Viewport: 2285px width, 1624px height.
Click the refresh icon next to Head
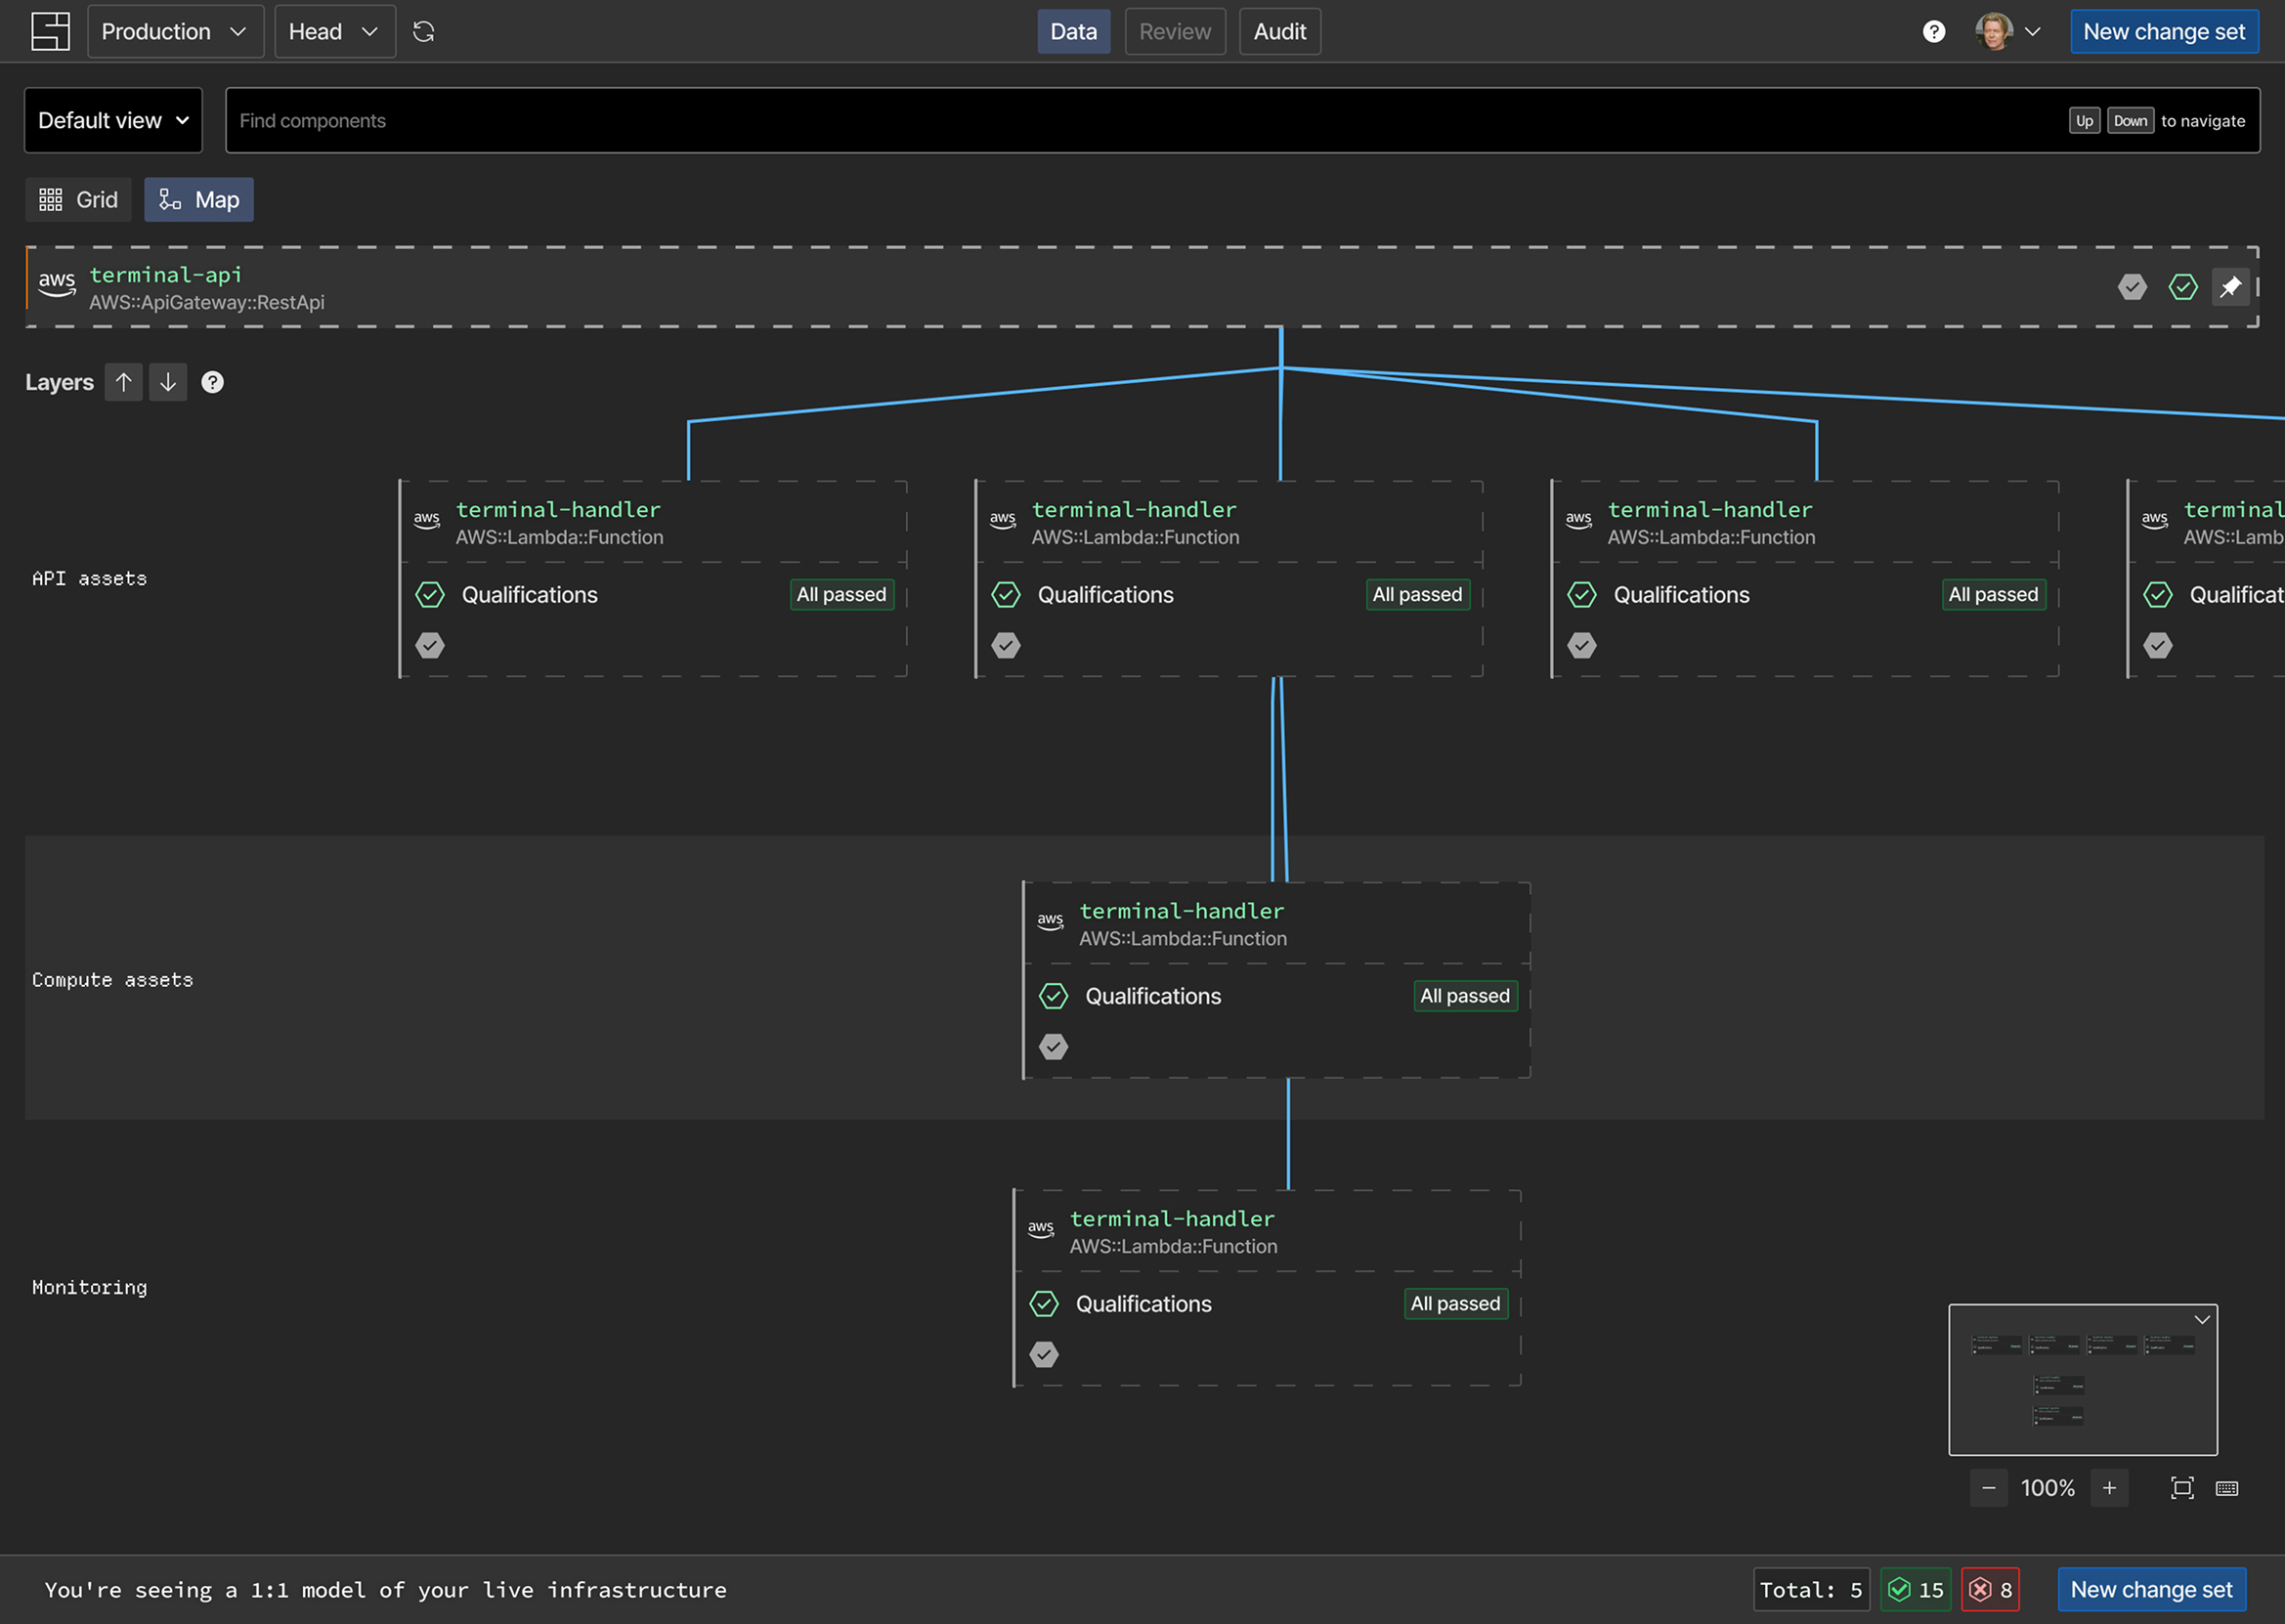point(423,32)
